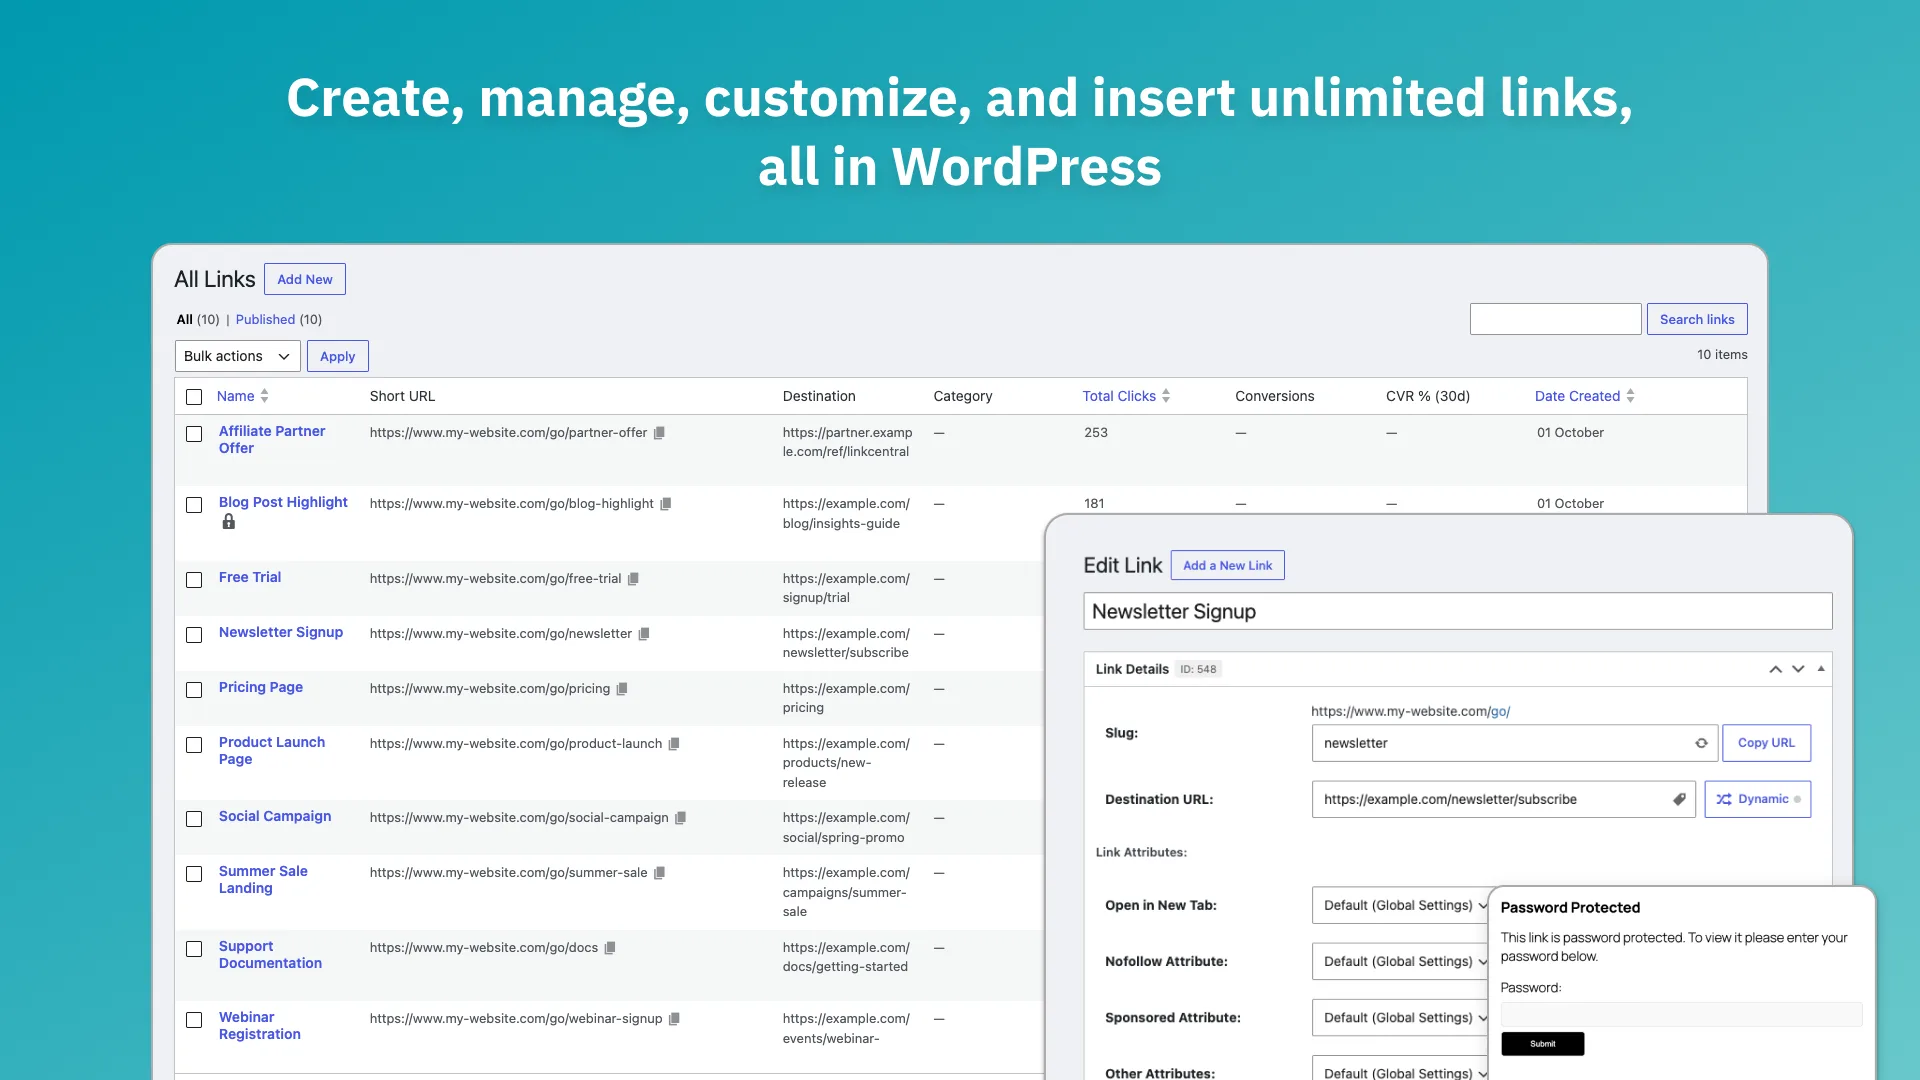Check the Social Campaign row checkbox
Viewport: 1920px width, 1080px height.
[x=194, y=819]
